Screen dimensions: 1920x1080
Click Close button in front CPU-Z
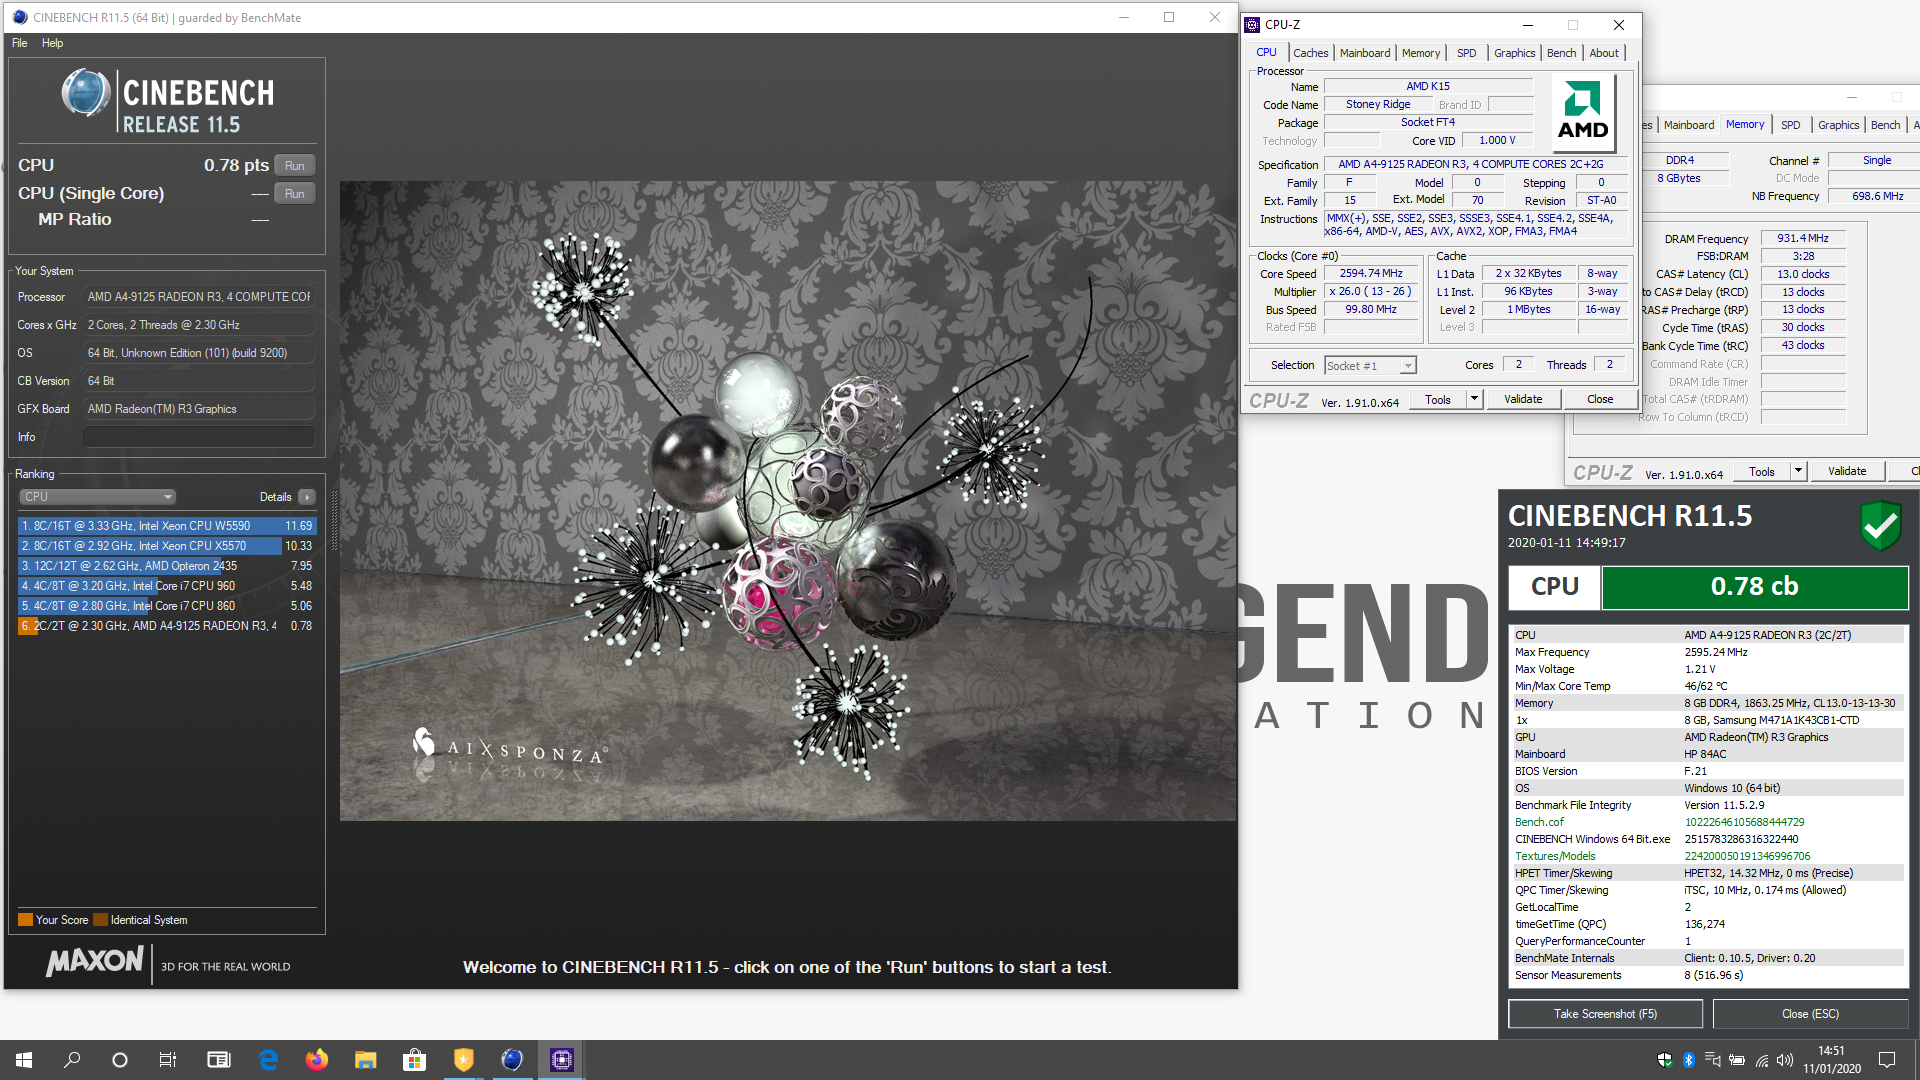pyautogui.click(x=1600, y=399)
